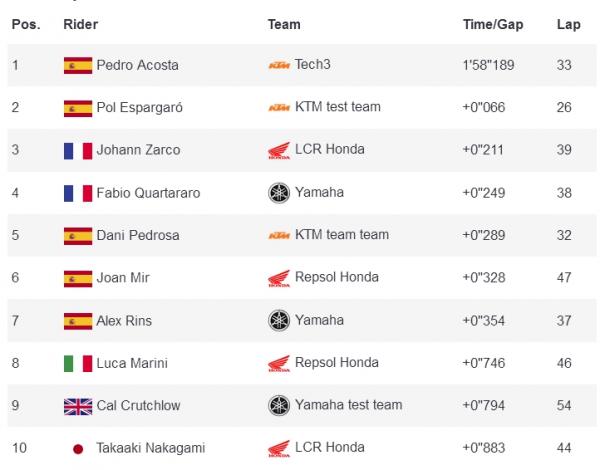Click the Spanish flag beside Pedro Acosta
600x470 pixels.
point(77,65)
